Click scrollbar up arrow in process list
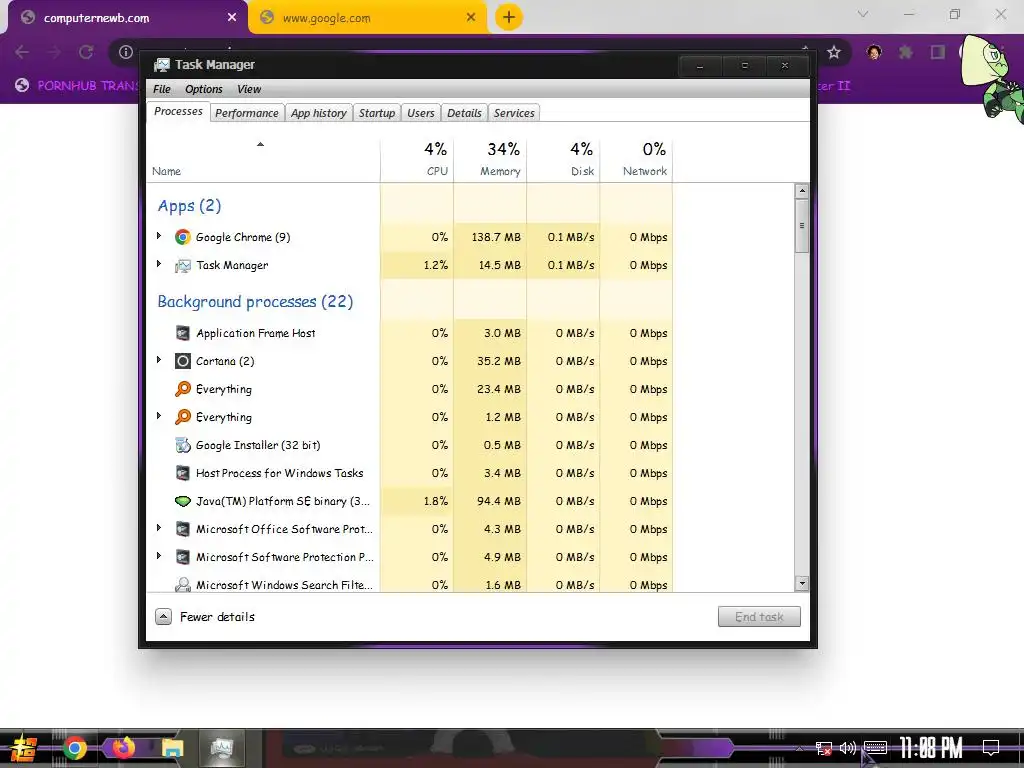The image size is (1024, 768). (x=802, y=191)
